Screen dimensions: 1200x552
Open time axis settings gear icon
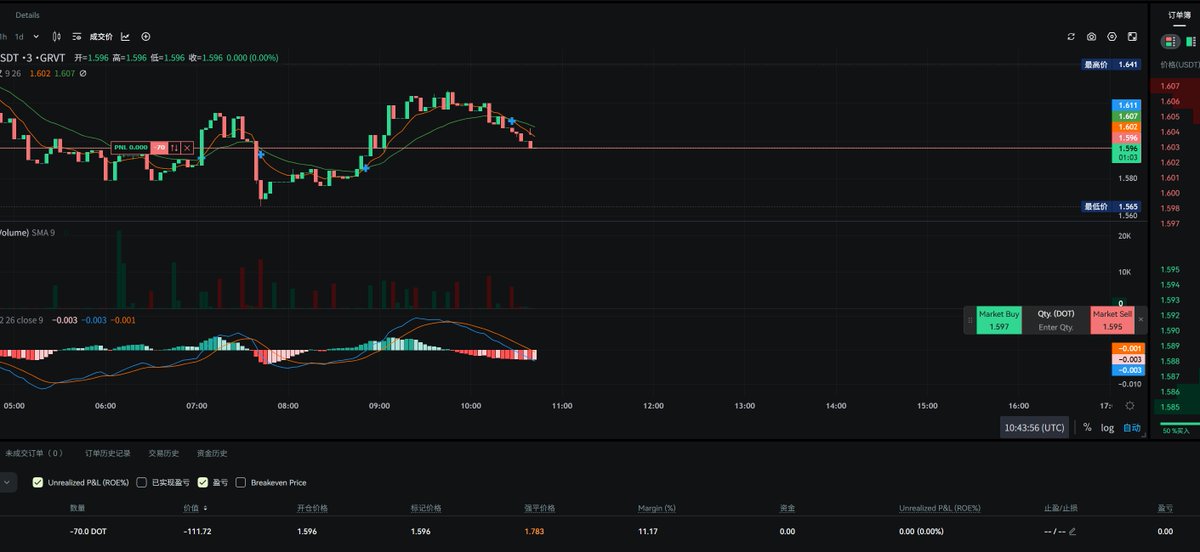[1129, 405]
